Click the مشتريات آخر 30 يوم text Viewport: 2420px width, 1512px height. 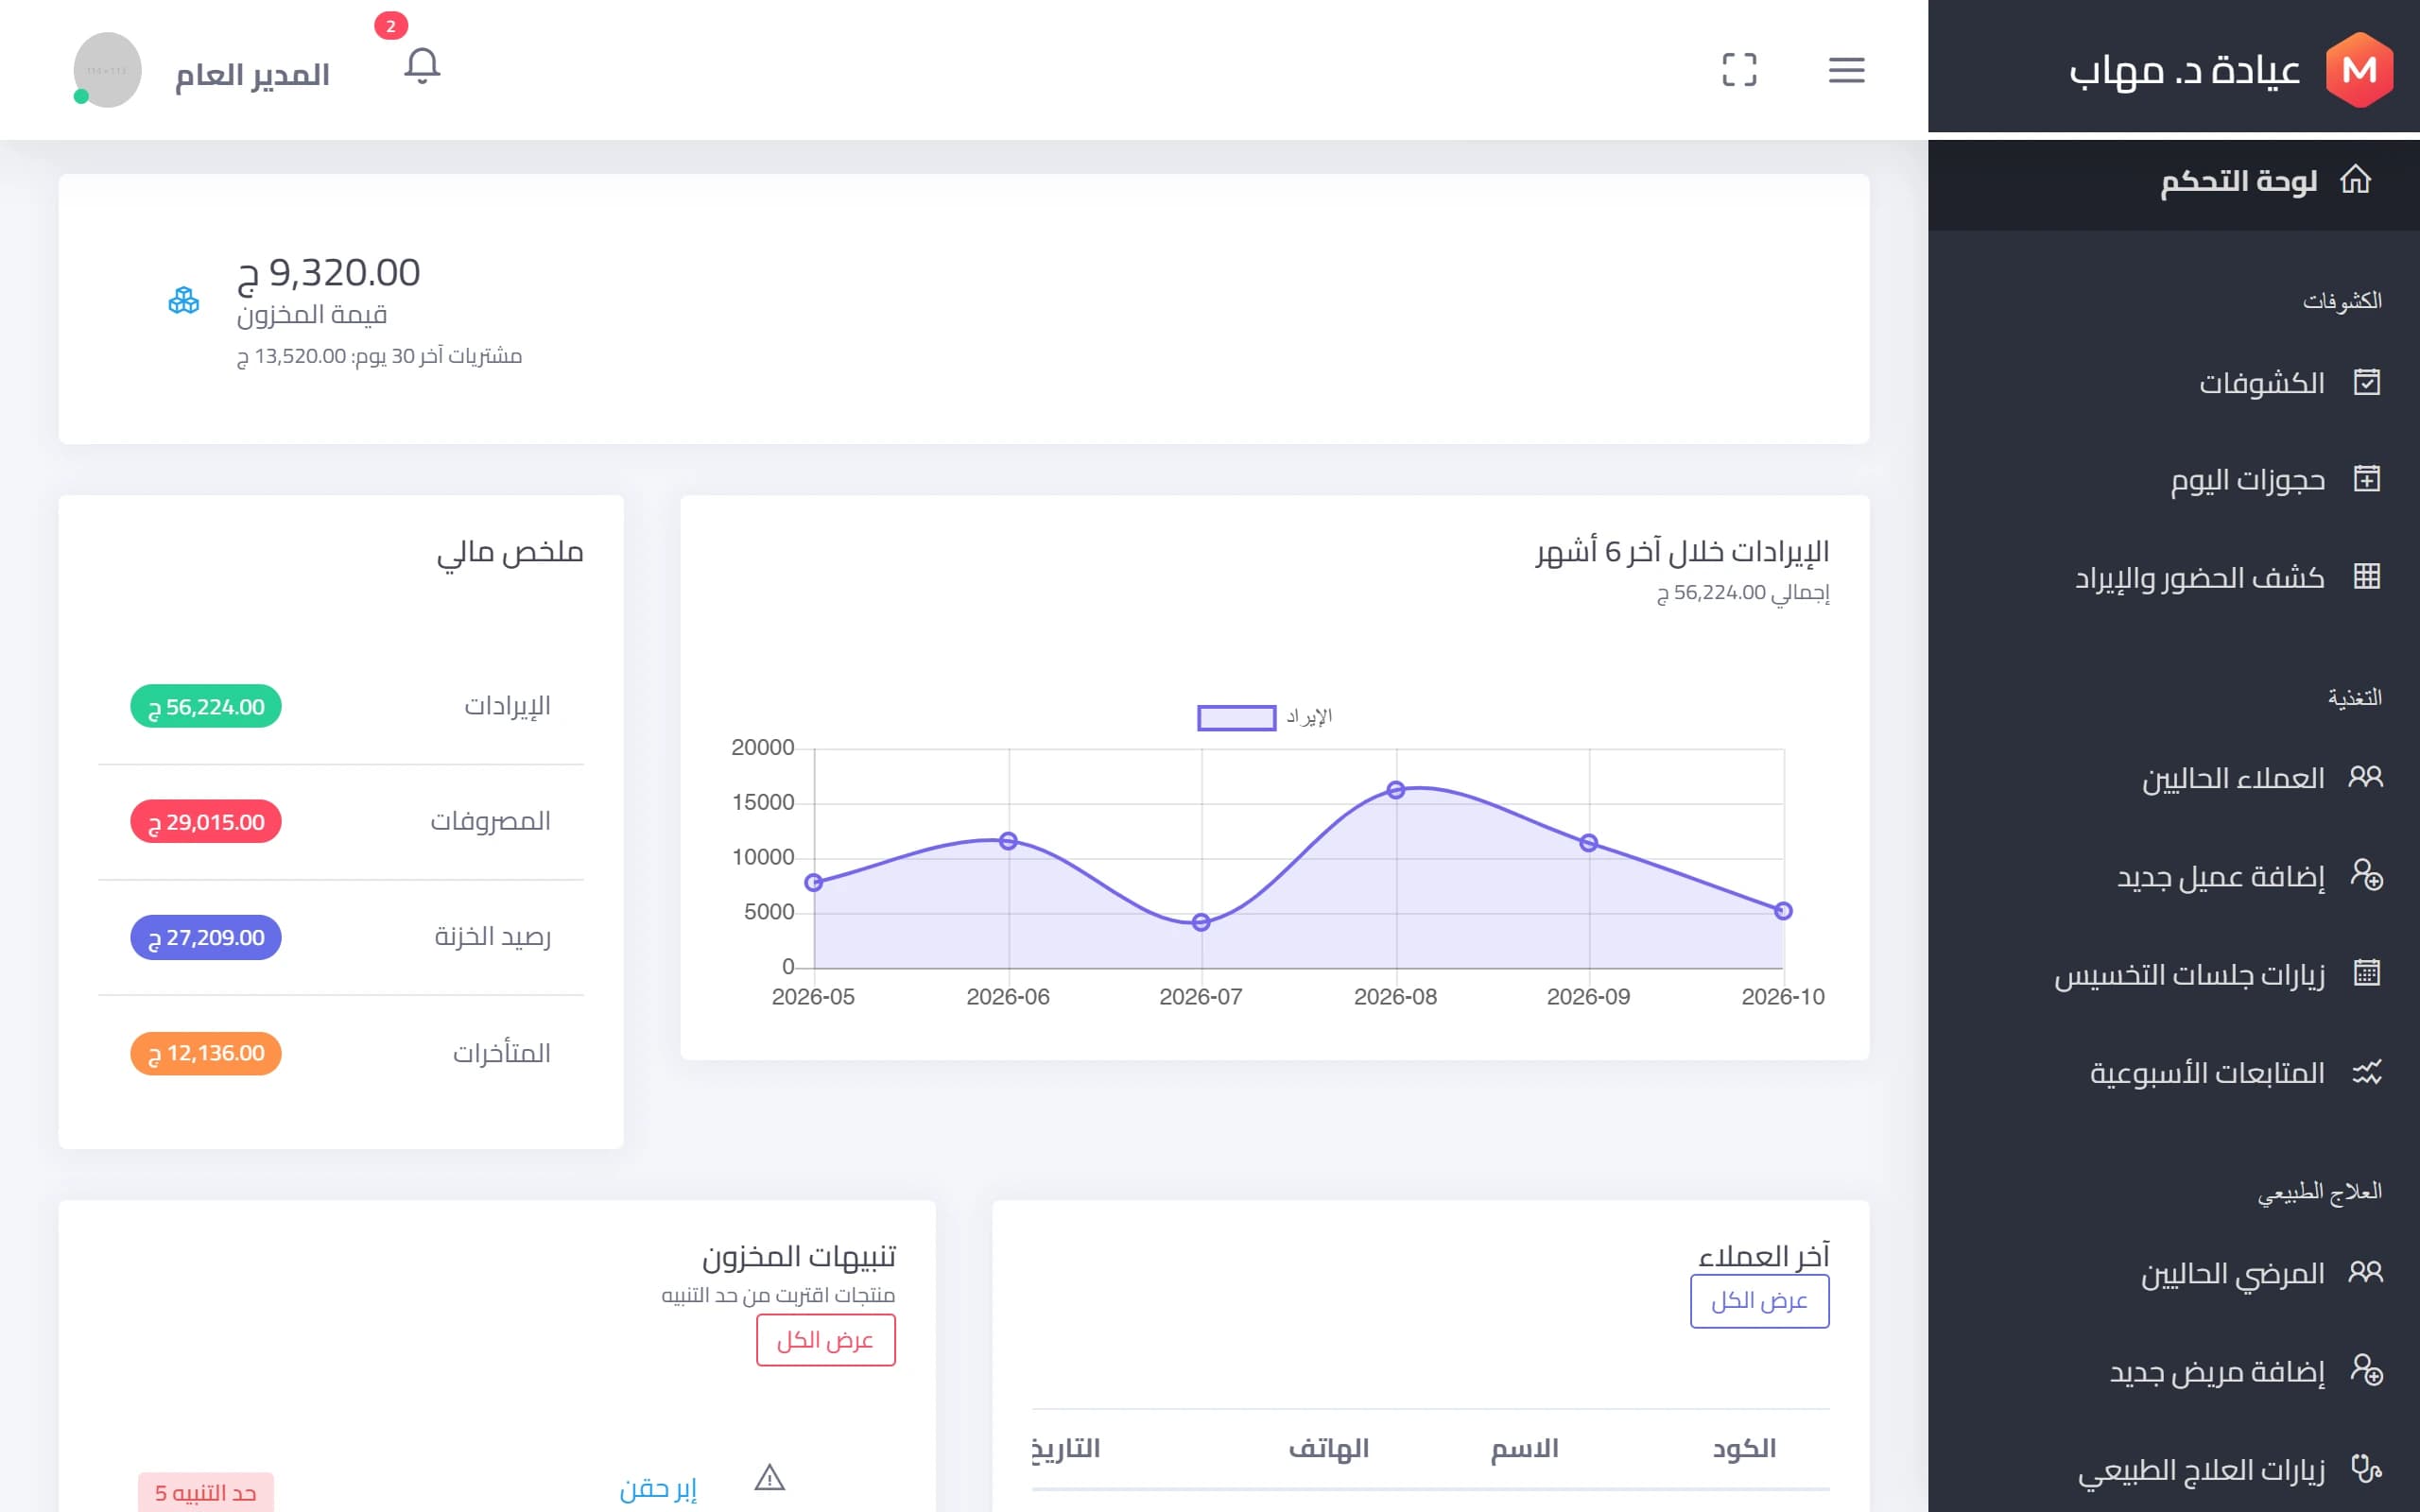[380, 356]
